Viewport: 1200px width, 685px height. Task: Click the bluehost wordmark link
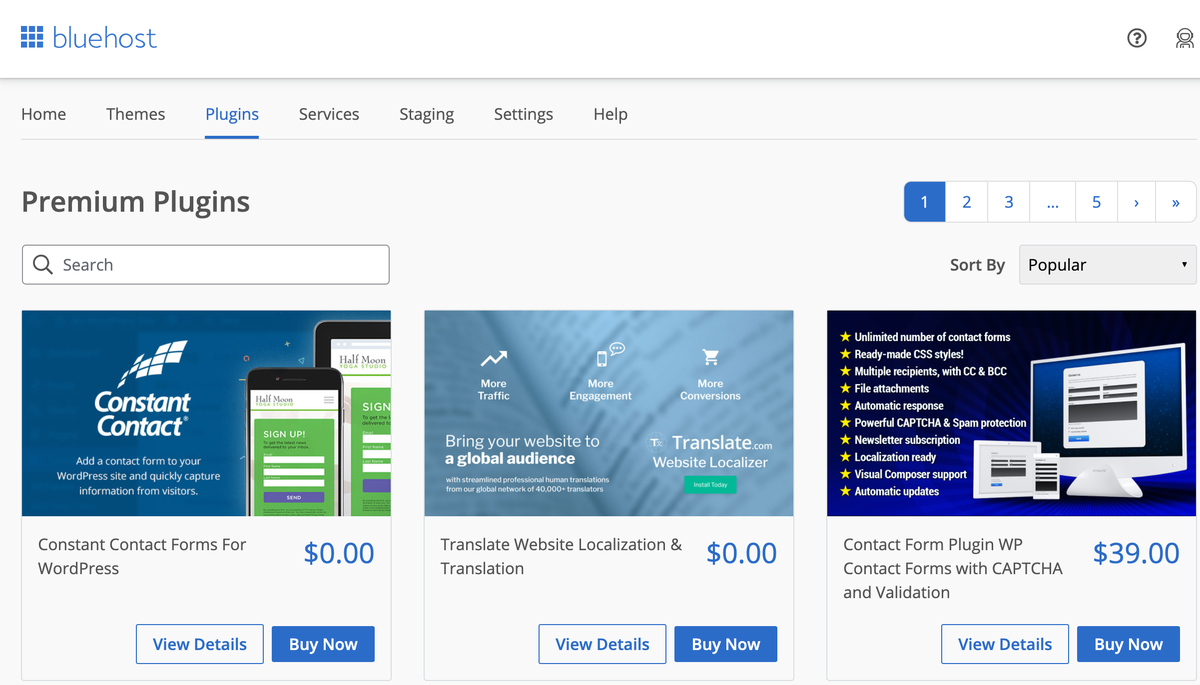pos(105,38)
